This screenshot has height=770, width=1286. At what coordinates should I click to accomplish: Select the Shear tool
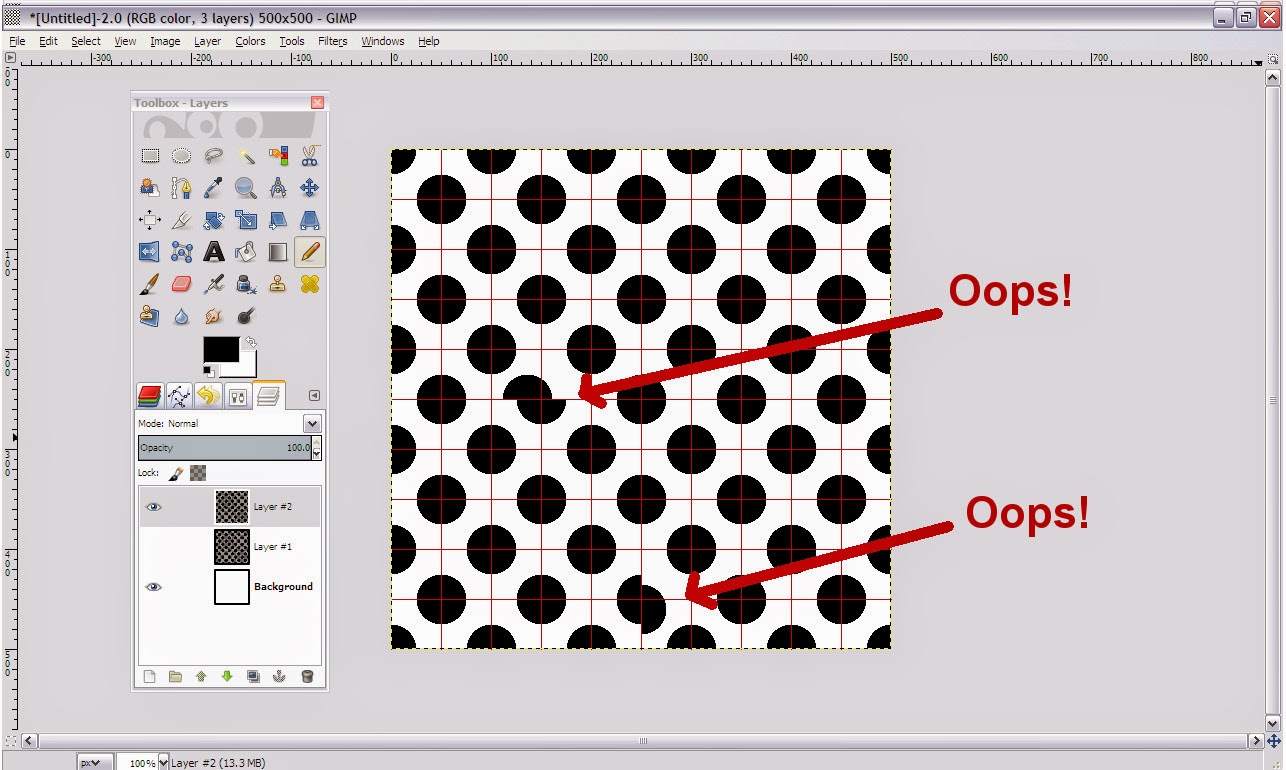(x=278, y=220)
